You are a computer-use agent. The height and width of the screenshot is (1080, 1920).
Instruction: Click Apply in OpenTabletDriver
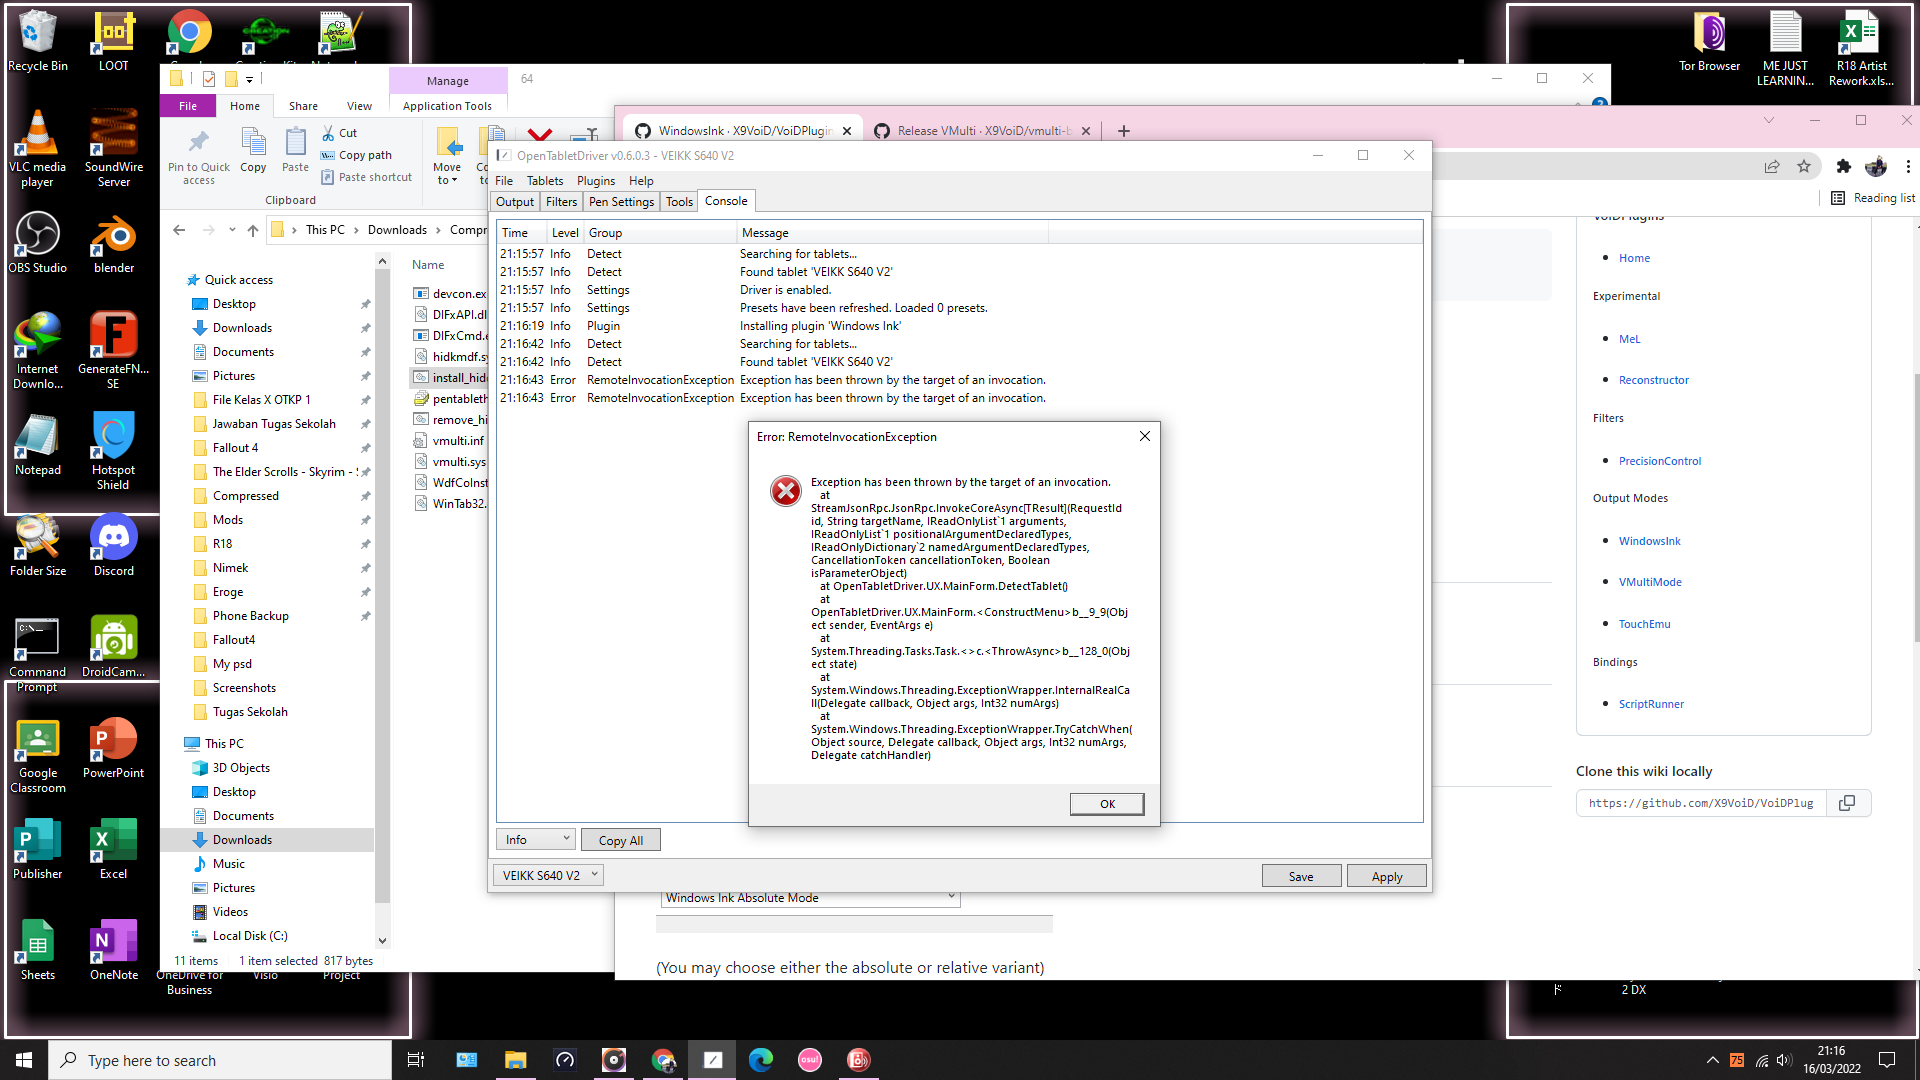click(x=1386, y=875)
